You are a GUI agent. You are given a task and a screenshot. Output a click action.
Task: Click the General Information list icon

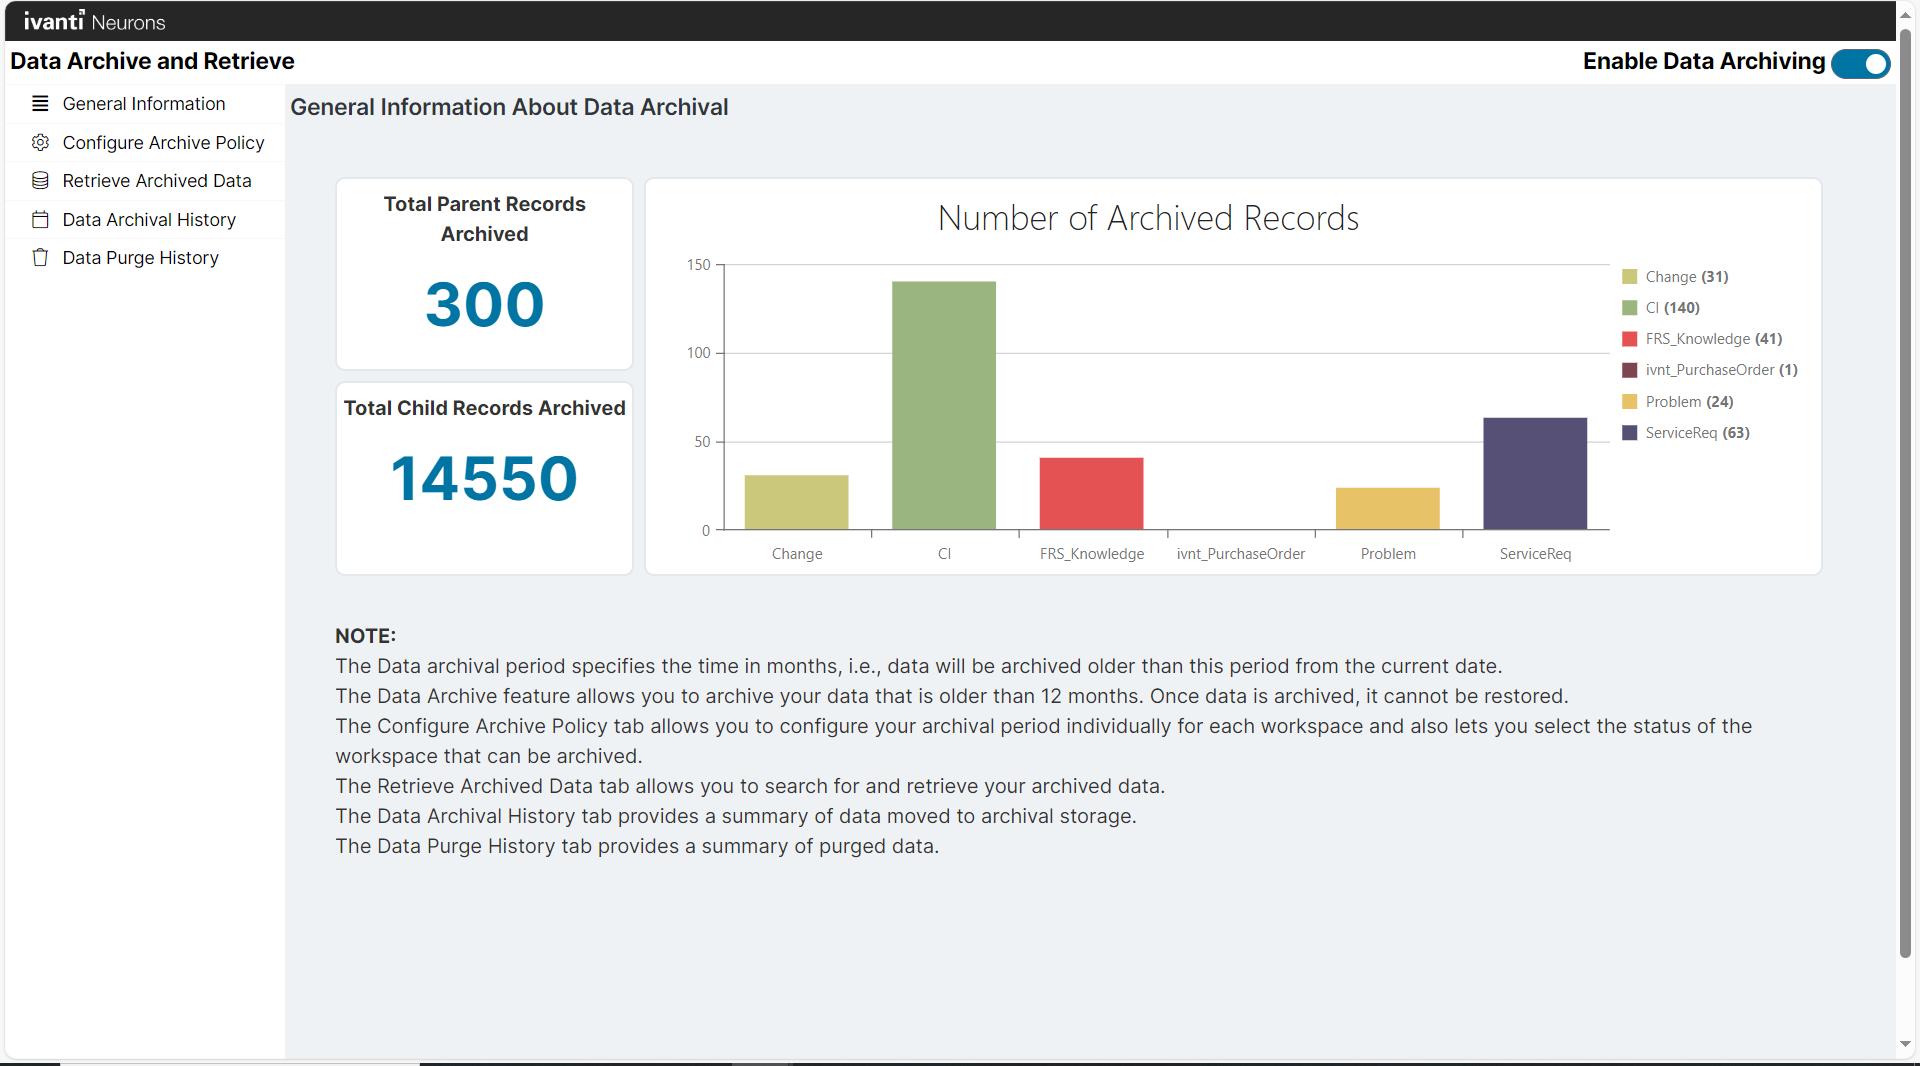pos(40,103)
